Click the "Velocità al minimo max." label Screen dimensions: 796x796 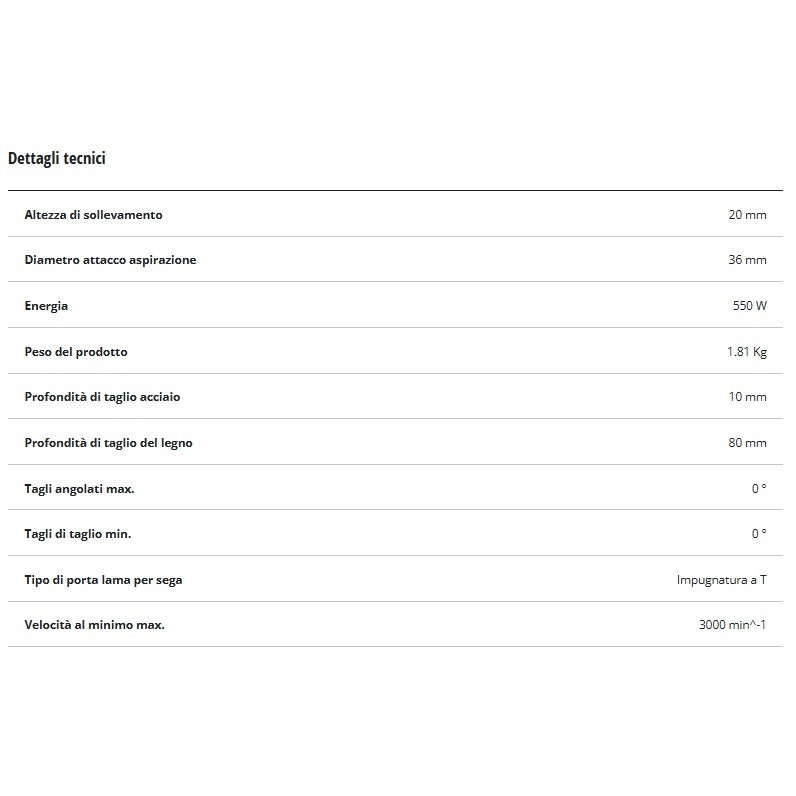(94, 625)
